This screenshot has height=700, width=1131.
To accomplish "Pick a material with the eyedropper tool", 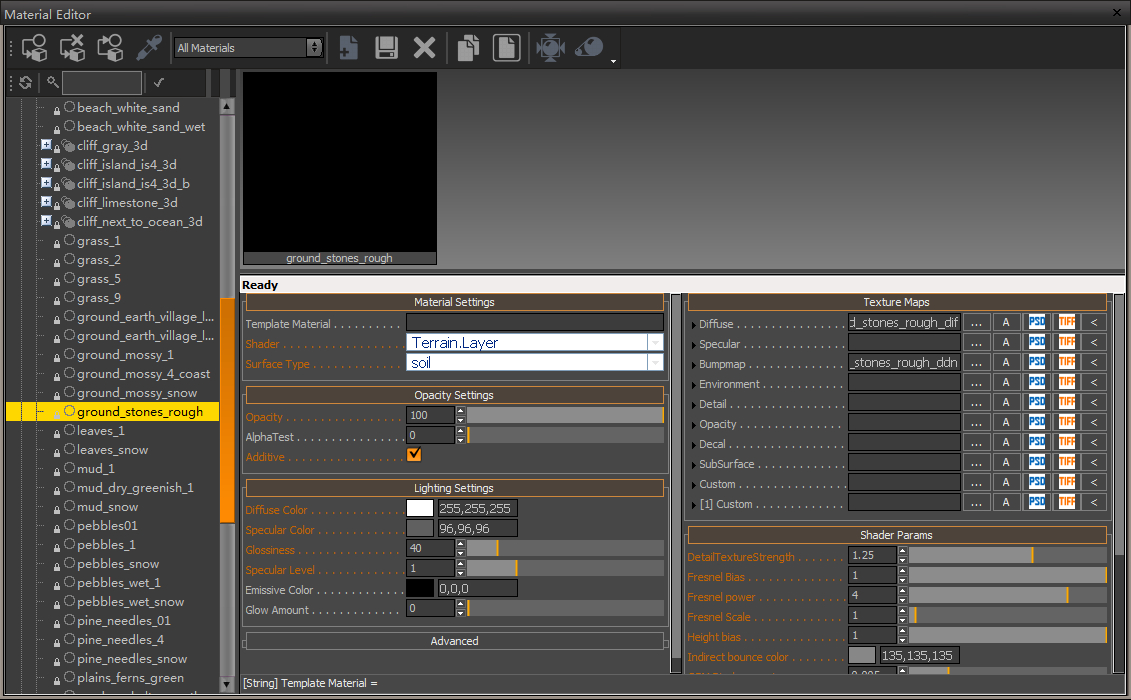I will coord(149,47).
